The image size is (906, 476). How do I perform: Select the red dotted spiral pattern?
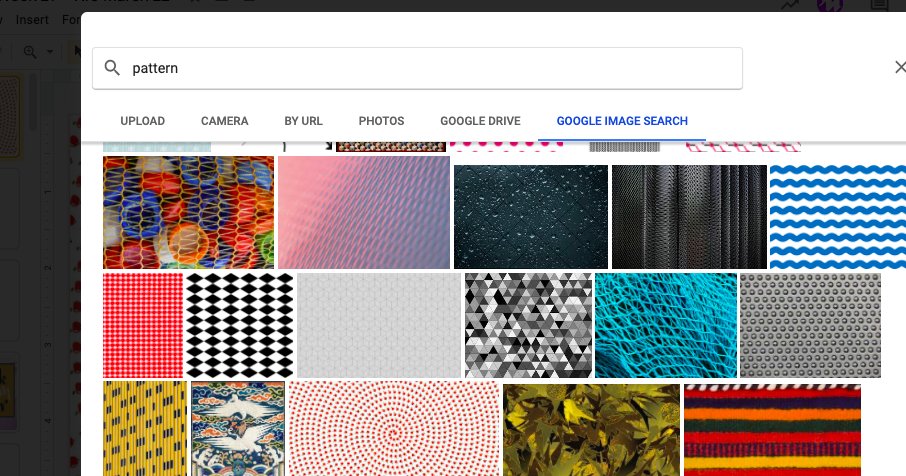394,429
